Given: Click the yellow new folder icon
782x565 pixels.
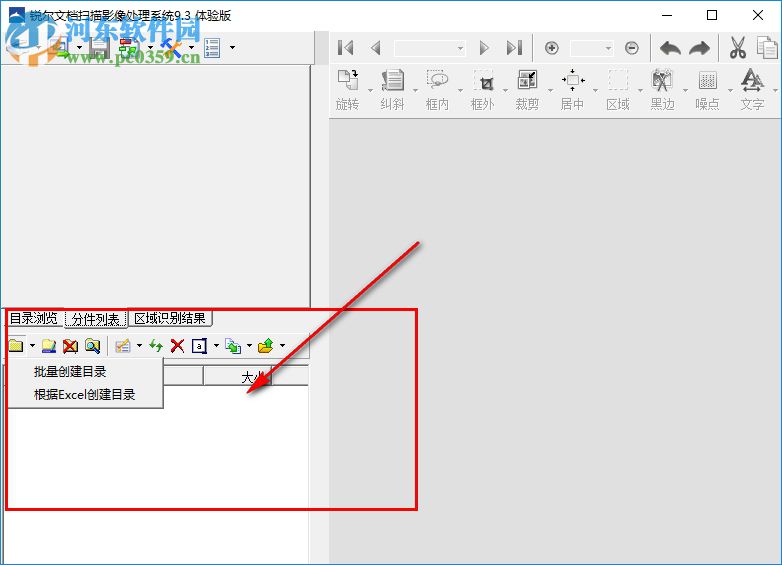Looking at the screenshot, I should pyautogui.click(x=16, y=345).
